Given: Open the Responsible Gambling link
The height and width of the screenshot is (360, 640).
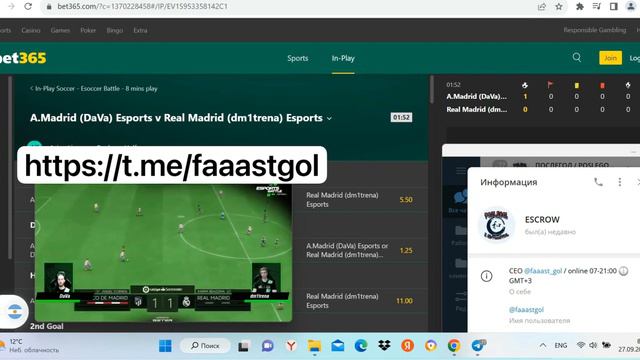Looking at the screenshot, I should pos(595,30).
